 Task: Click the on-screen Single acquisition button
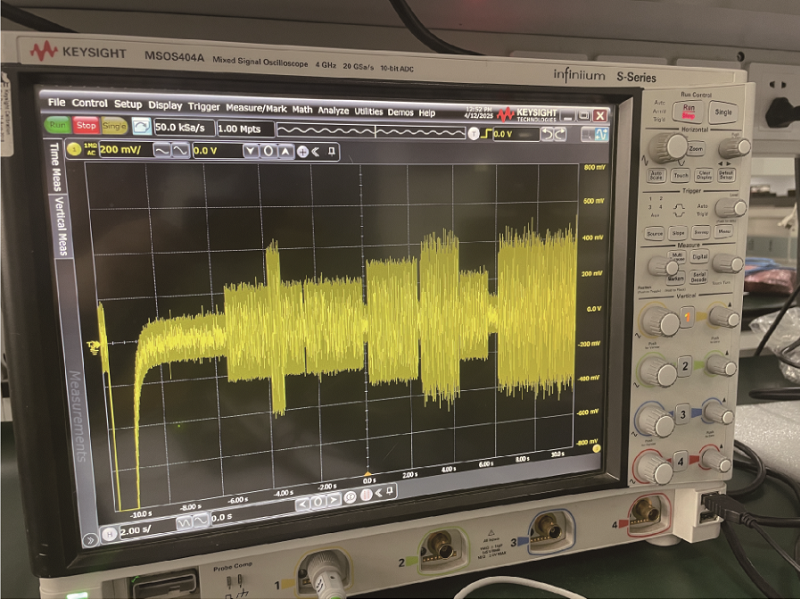click(115, 126)
